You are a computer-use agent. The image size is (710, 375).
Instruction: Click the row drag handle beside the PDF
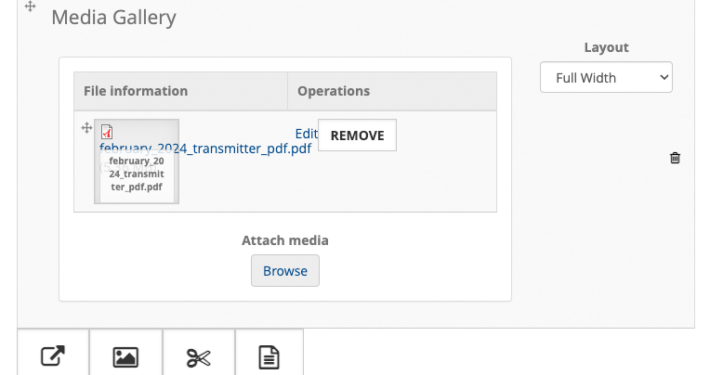[86, 128]
